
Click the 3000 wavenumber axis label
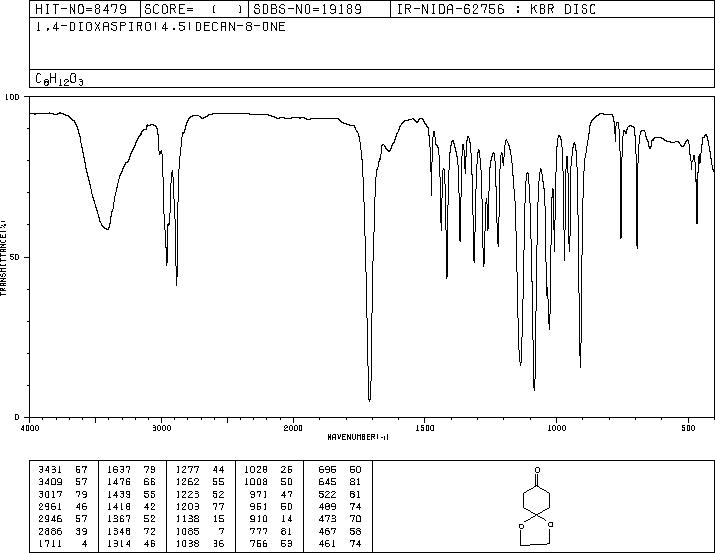pos(161,428)
